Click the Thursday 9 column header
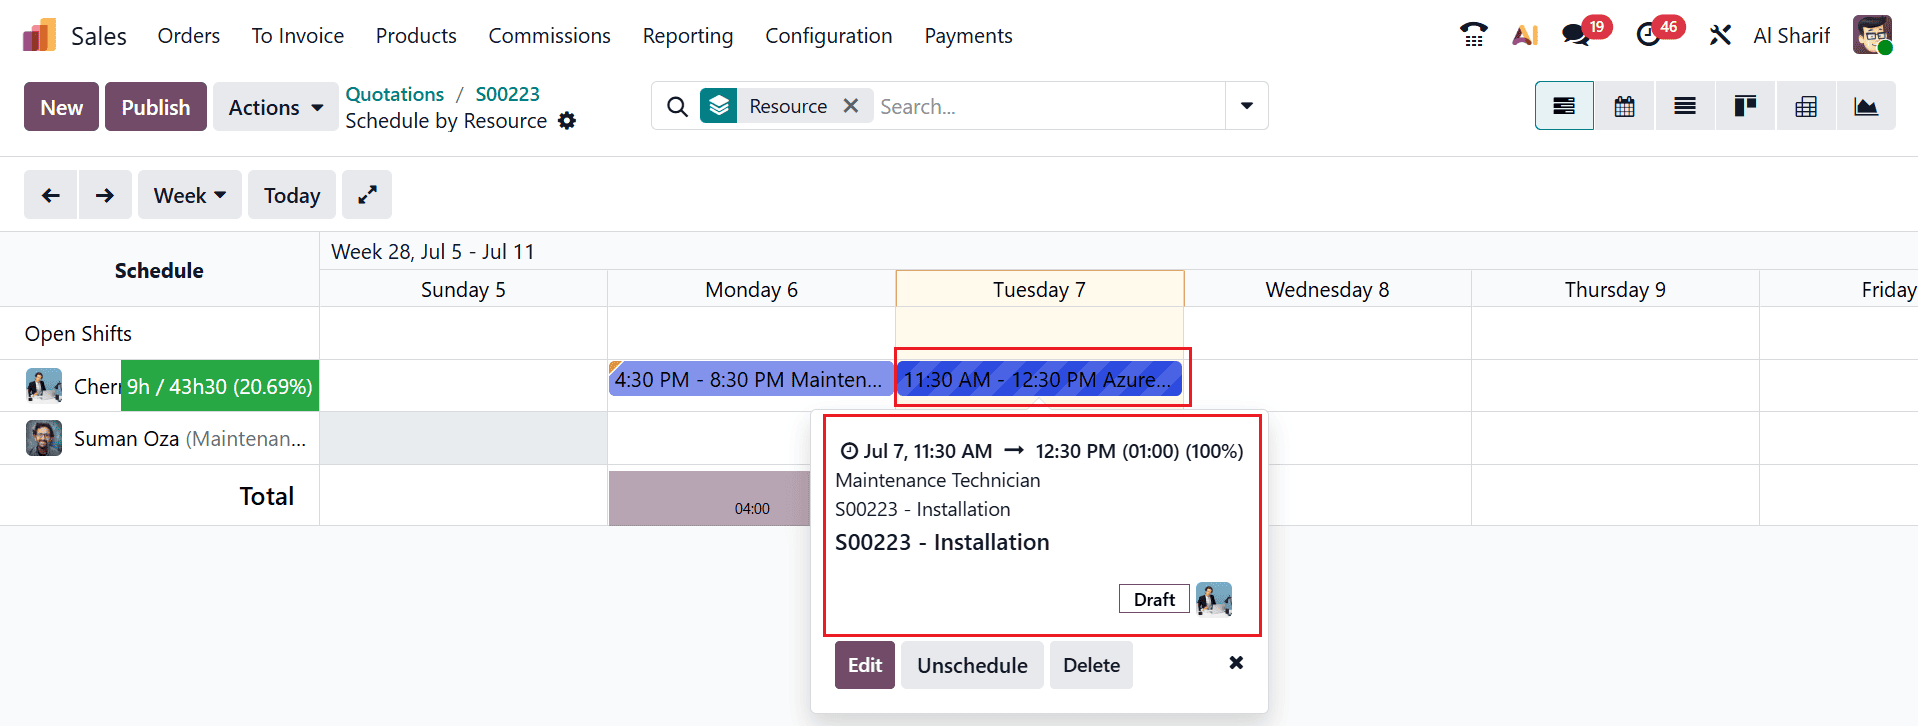 click(1615, 289)
